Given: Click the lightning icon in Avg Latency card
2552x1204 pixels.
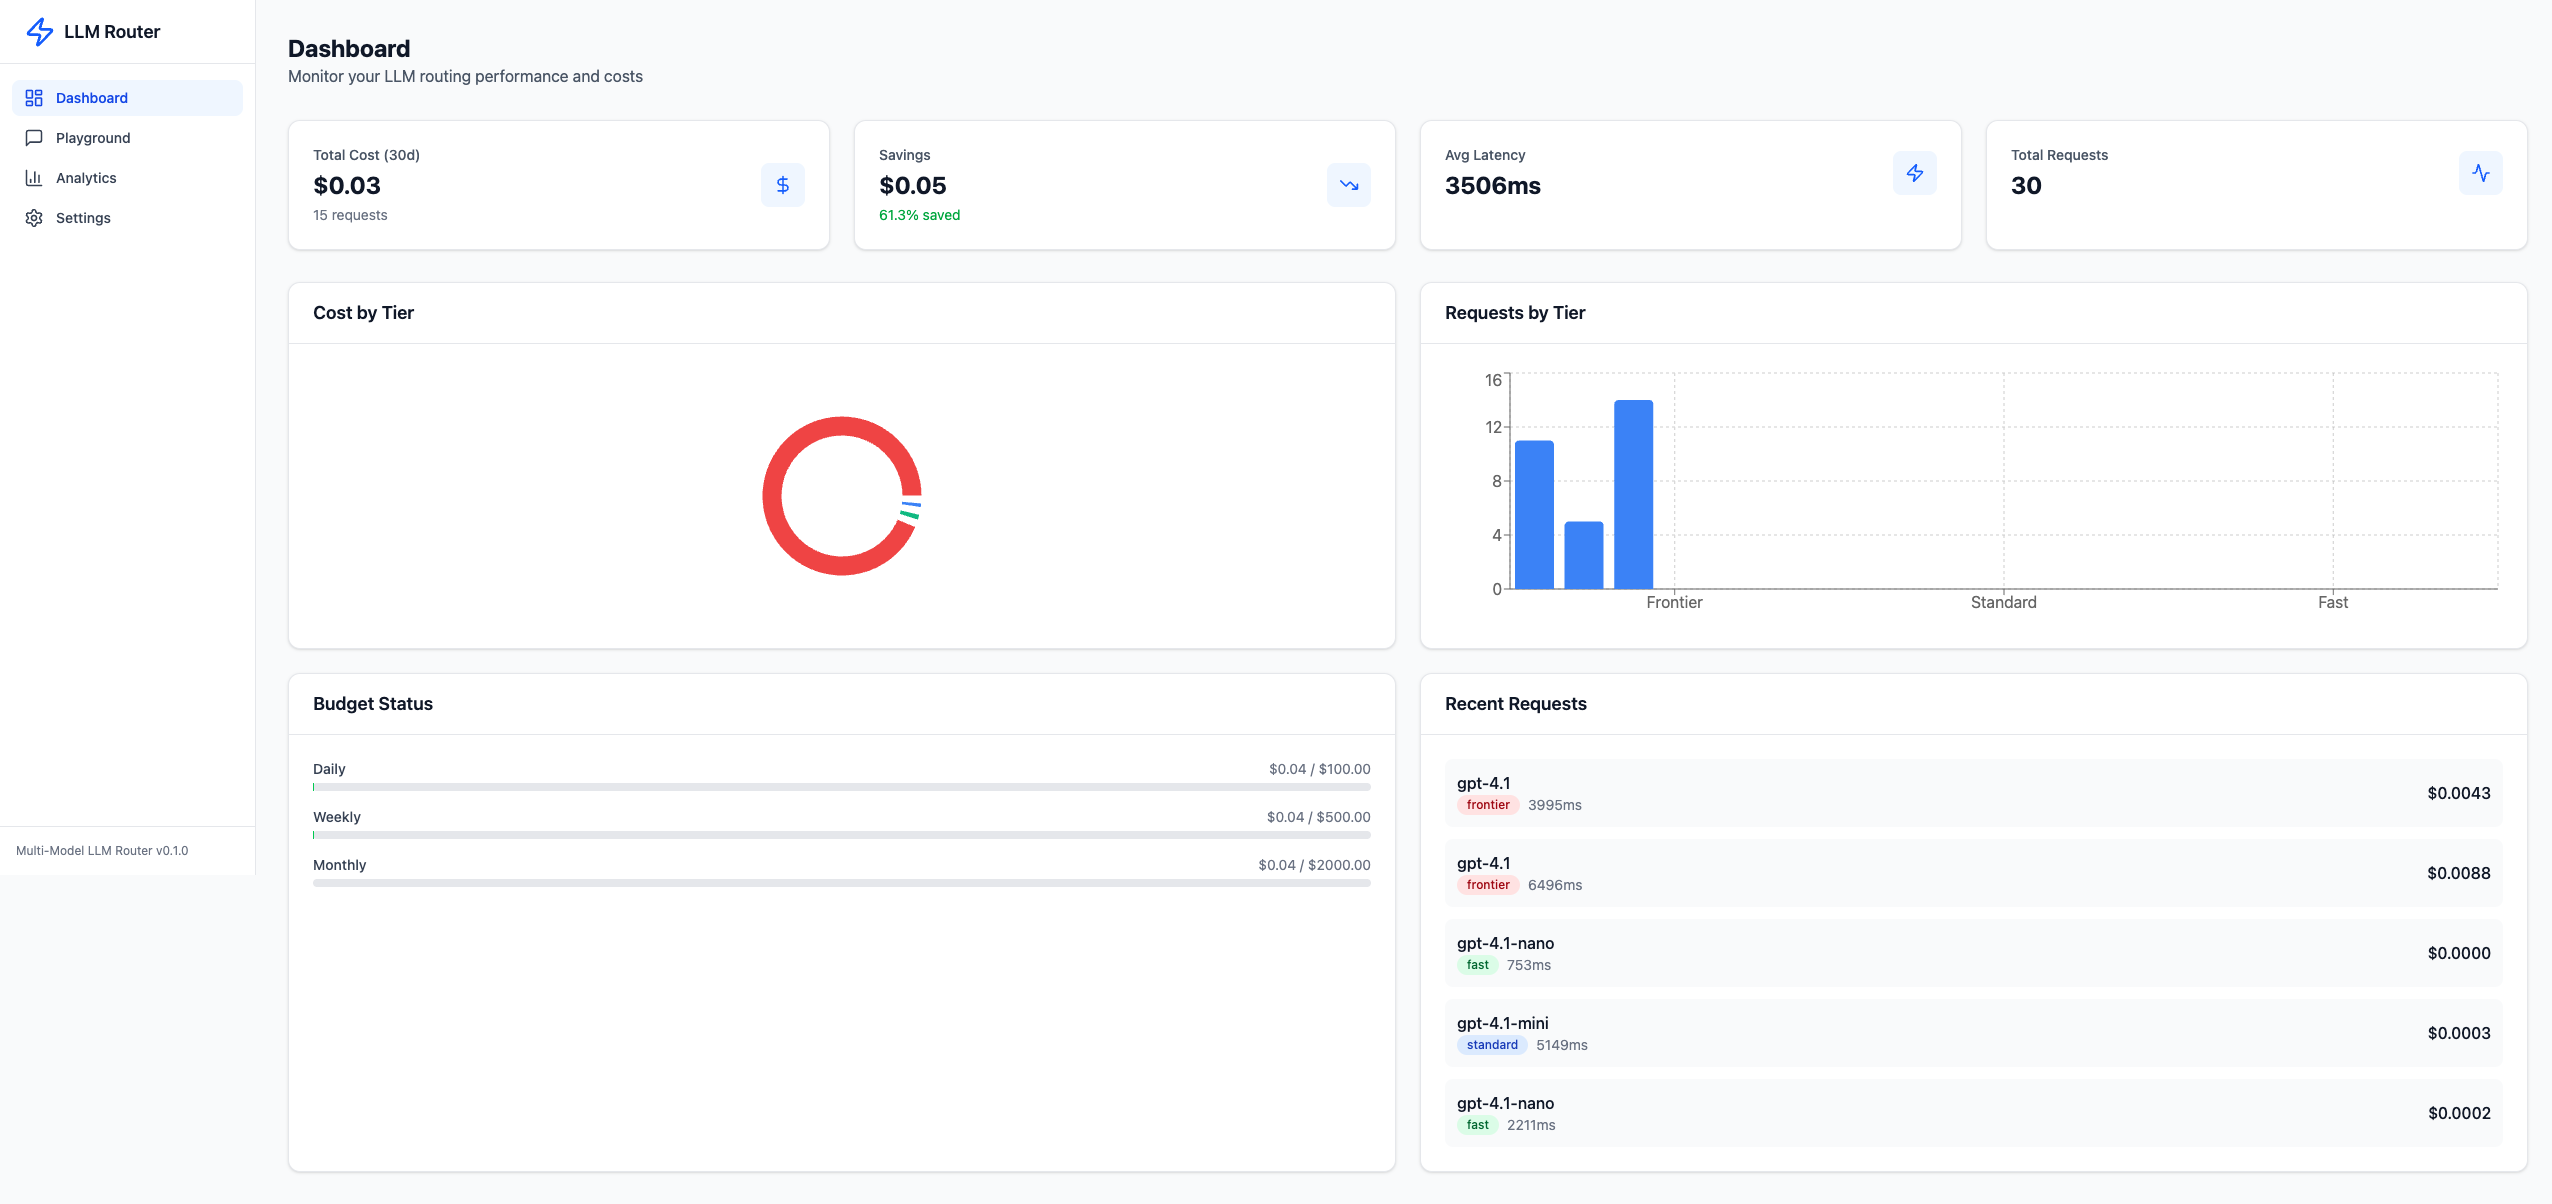Looking at the screenshot, I should (x=1915, y=173).
